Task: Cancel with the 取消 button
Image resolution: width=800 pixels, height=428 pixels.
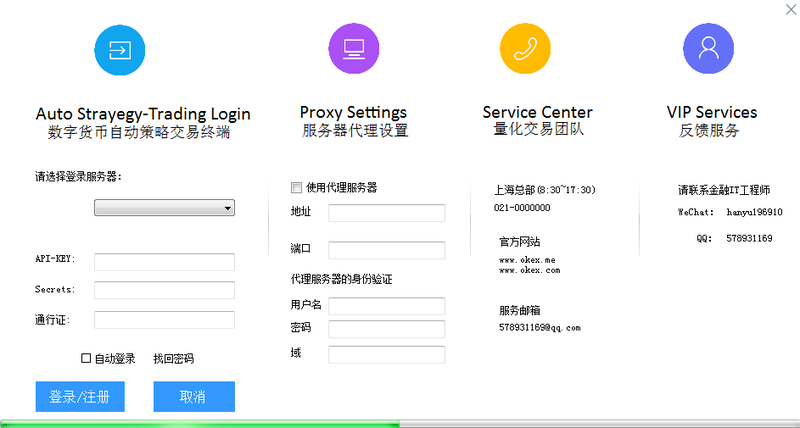Action: (x=194, y=396)
